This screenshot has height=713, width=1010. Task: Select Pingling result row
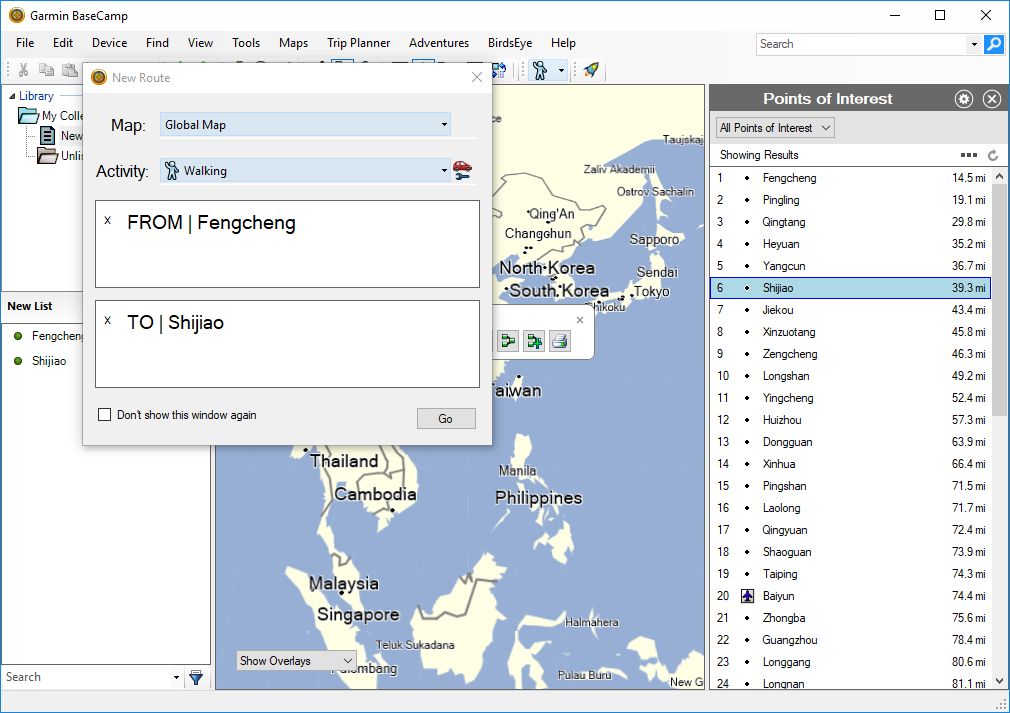point(850,200)
